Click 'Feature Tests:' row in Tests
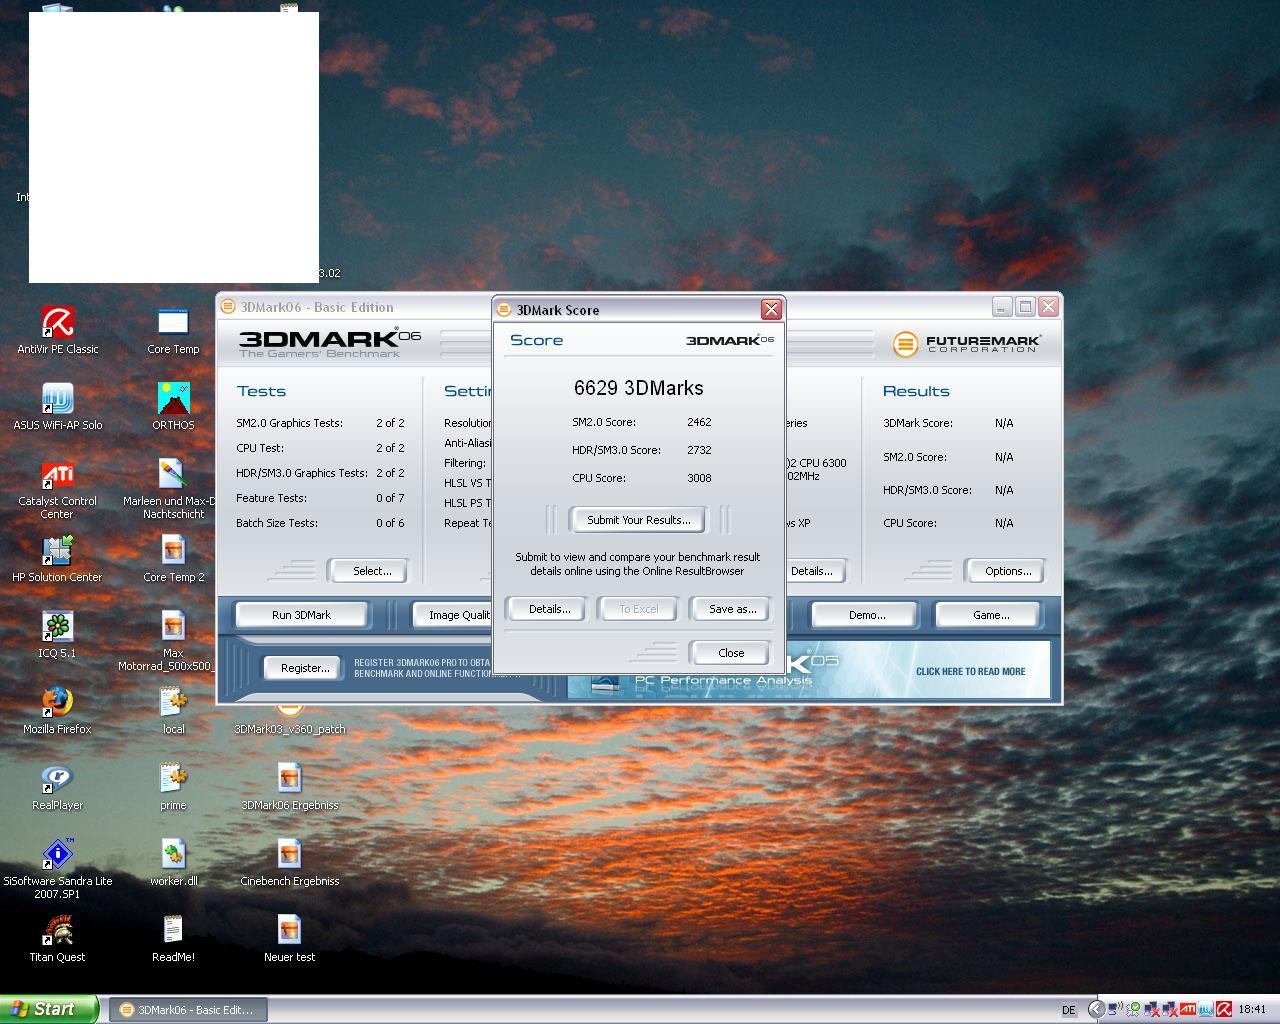This screenshot has height=1024, width=1280. [x=320, y=498]
